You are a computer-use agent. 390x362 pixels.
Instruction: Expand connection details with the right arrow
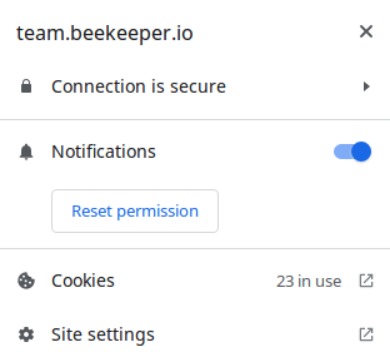point(366,86)
